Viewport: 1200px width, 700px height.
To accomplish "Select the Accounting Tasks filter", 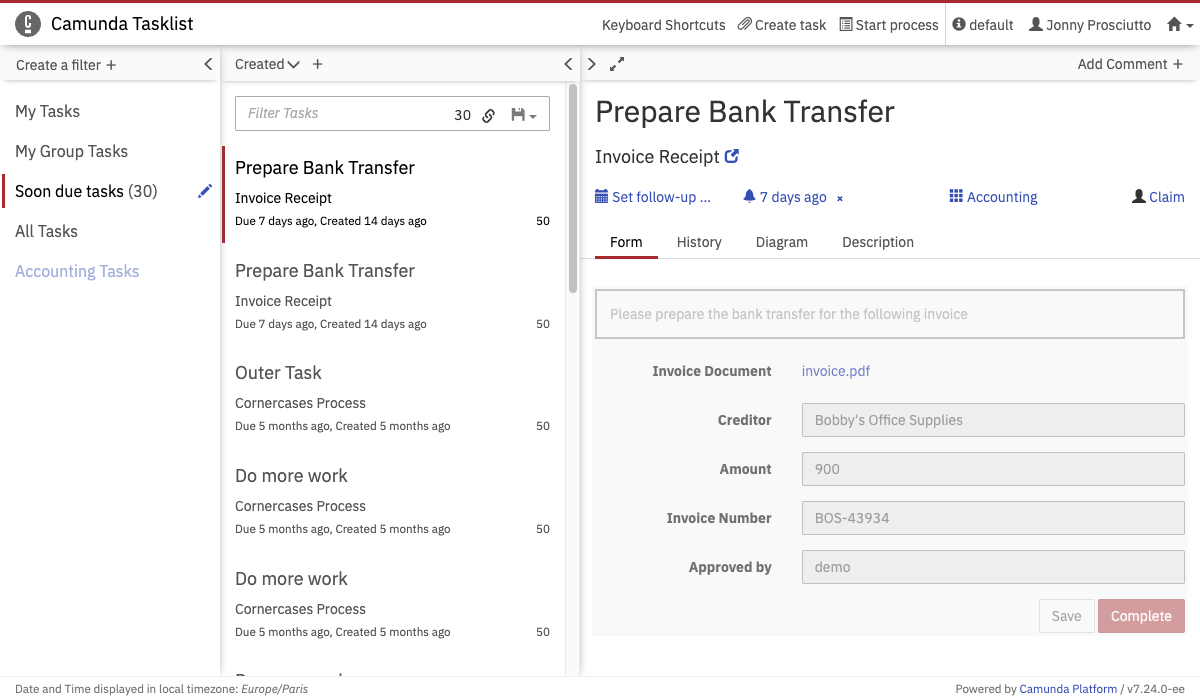I will tap(77, 271).
